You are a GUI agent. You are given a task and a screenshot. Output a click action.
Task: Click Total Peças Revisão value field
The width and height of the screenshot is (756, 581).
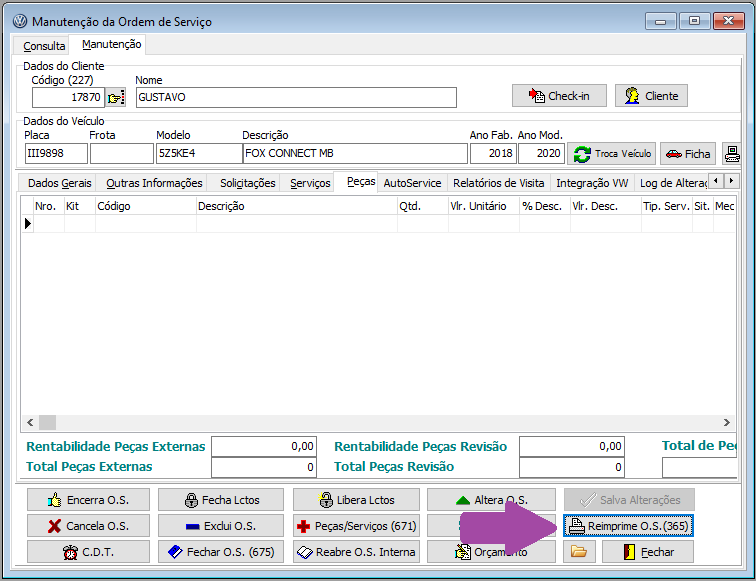pyautogui.click(x=572, y=467)
